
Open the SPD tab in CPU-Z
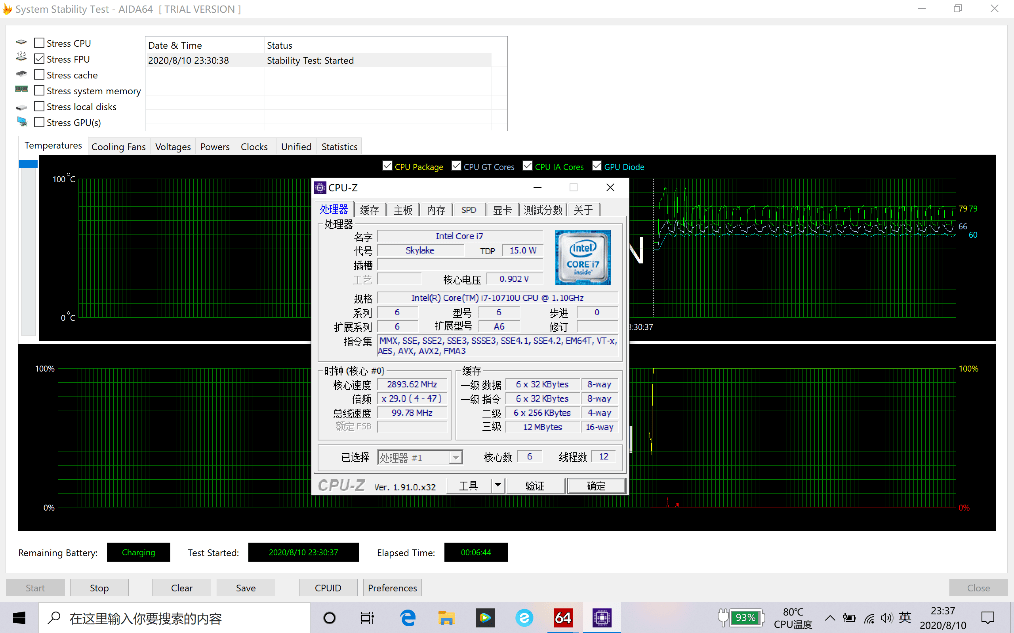[x=468, y=210]
